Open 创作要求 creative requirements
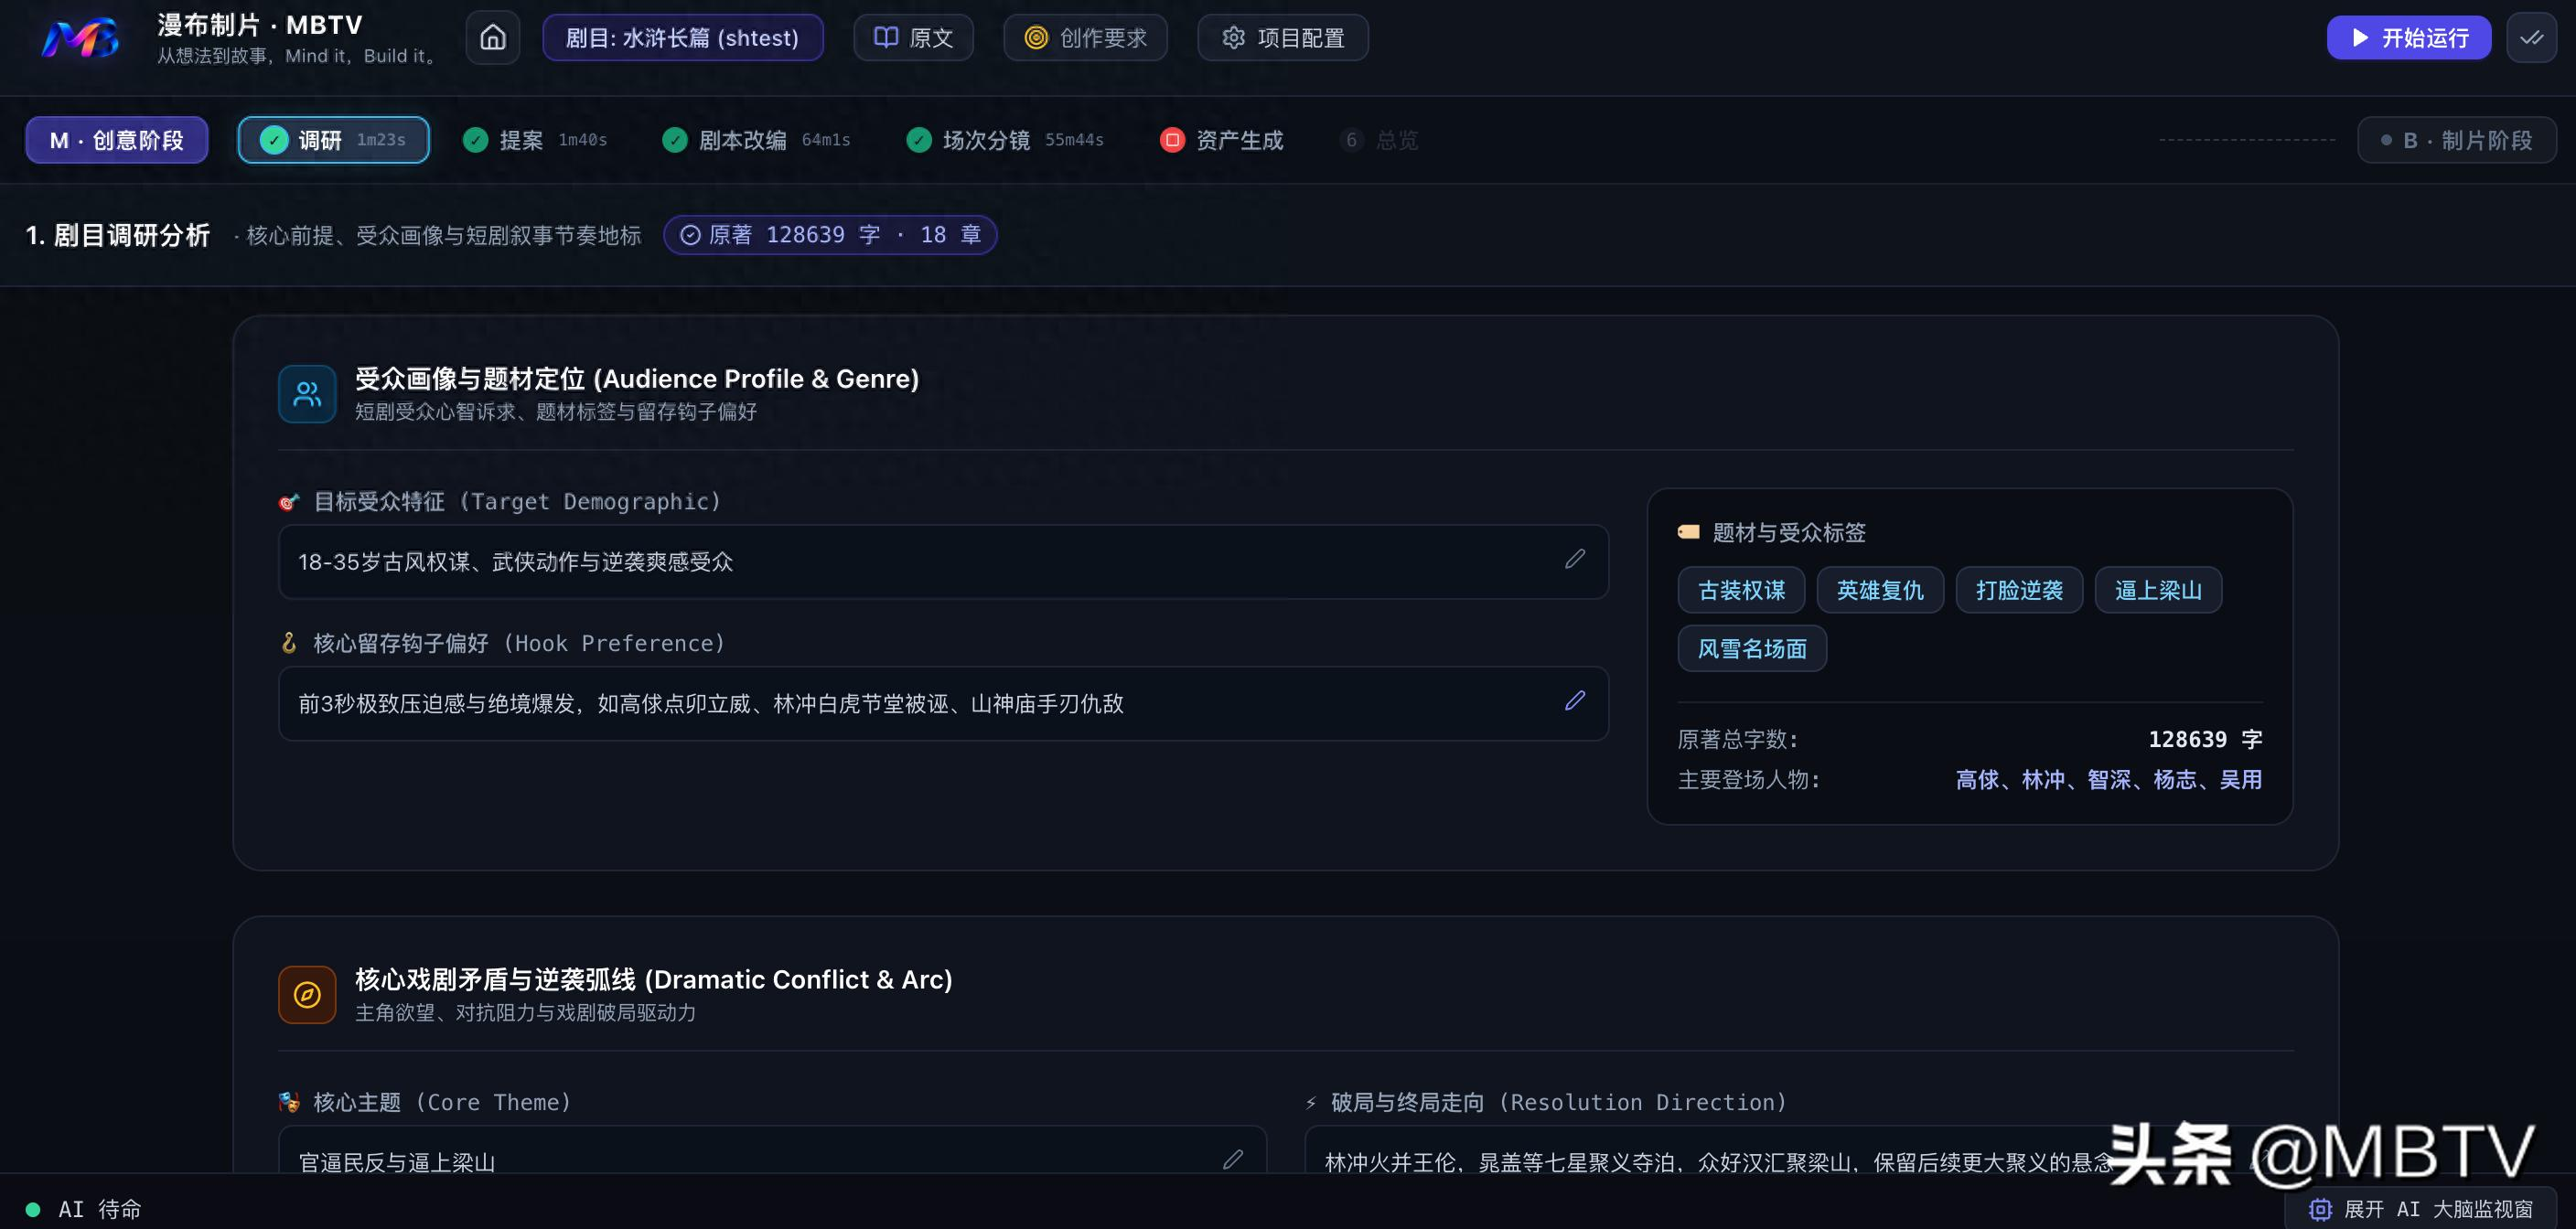The width and height of the screenshot is (2576, 1229). 1085,38
